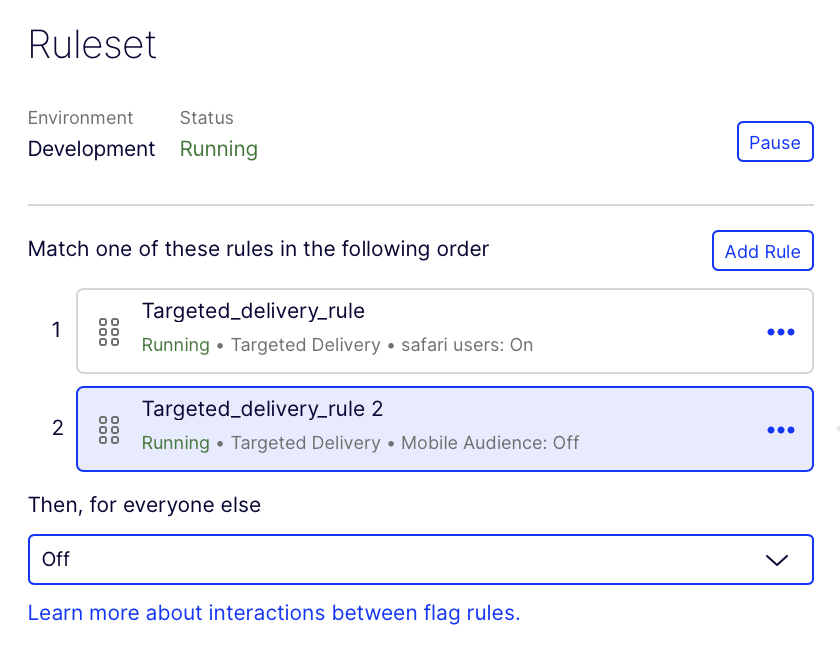Pause the running ruleset
This screenshot has height=656, width=840.
(774, 143)
